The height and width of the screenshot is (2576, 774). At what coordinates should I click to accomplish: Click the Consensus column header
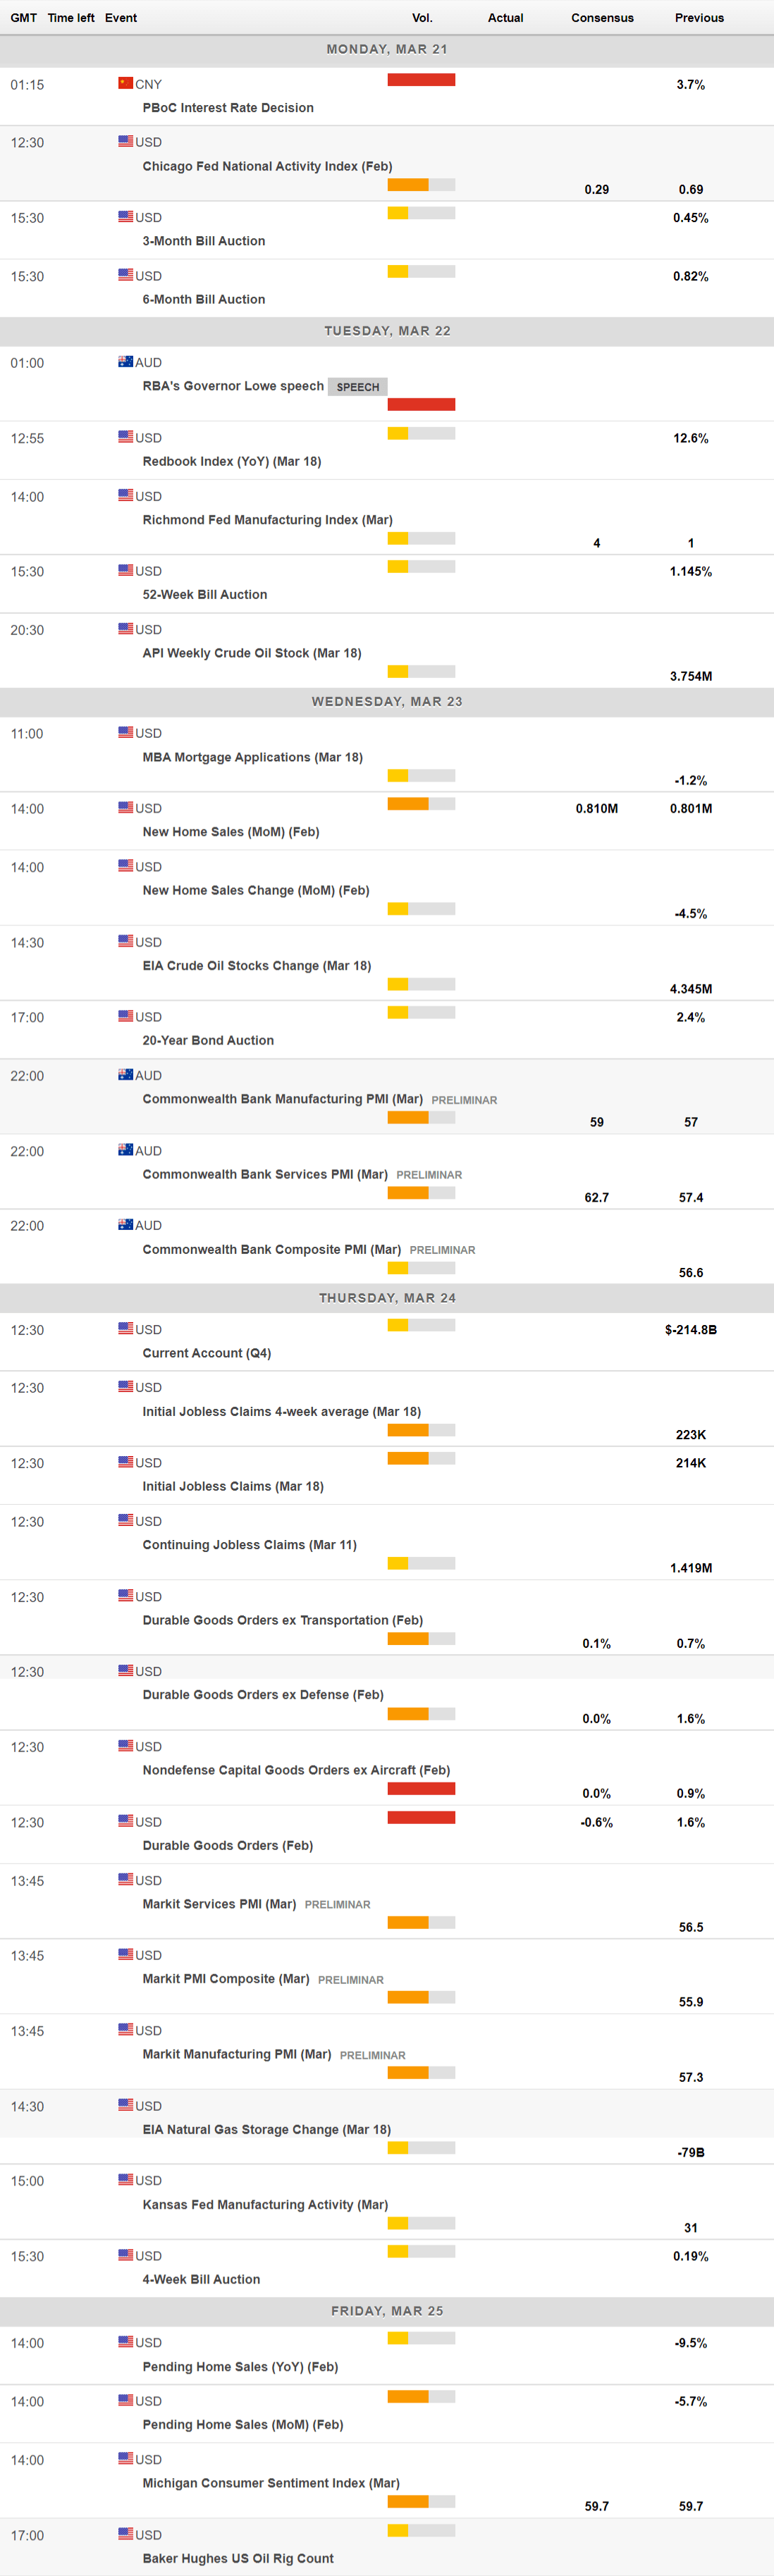click(x=602, y=18)
